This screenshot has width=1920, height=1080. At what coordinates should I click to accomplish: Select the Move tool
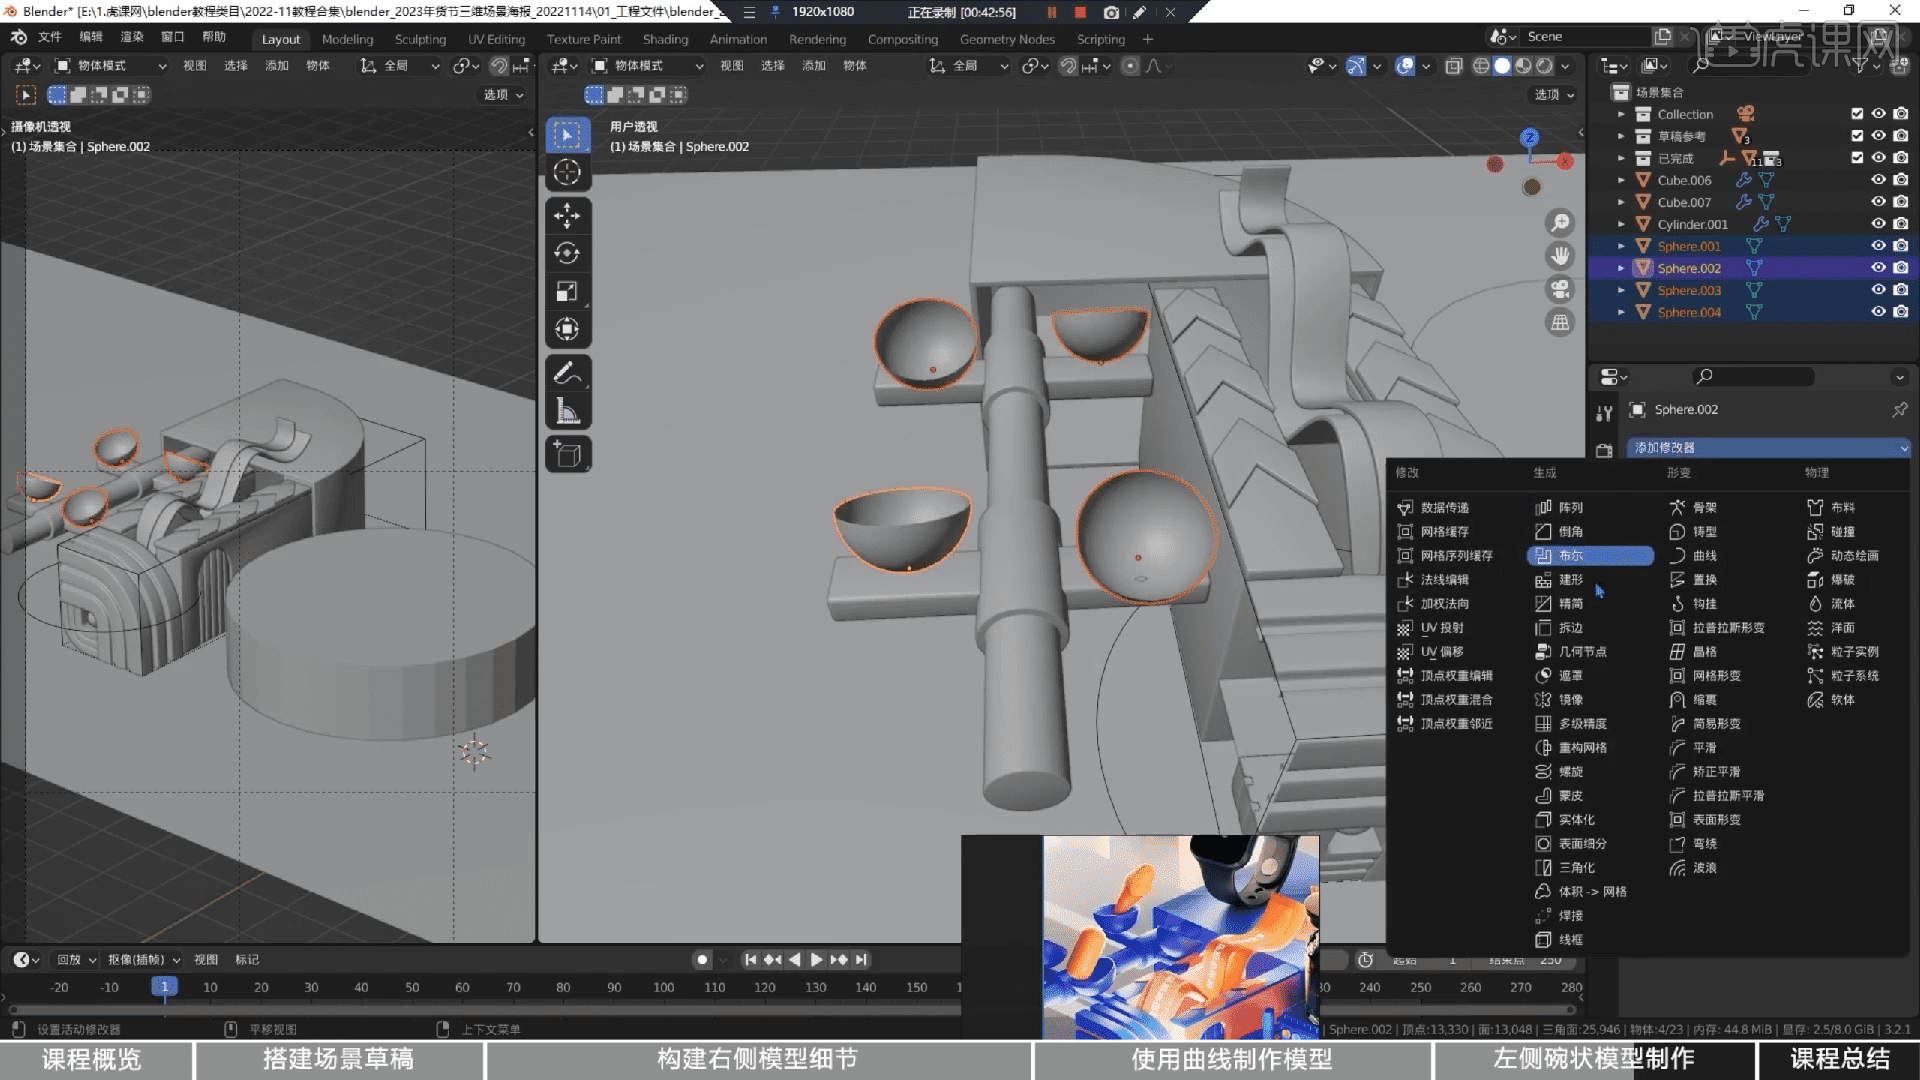tap(567, 216)
